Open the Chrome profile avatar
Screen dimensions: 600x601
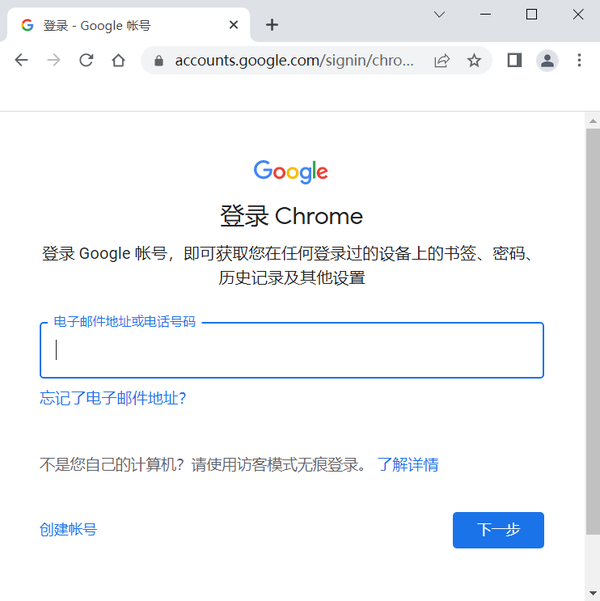547,61
